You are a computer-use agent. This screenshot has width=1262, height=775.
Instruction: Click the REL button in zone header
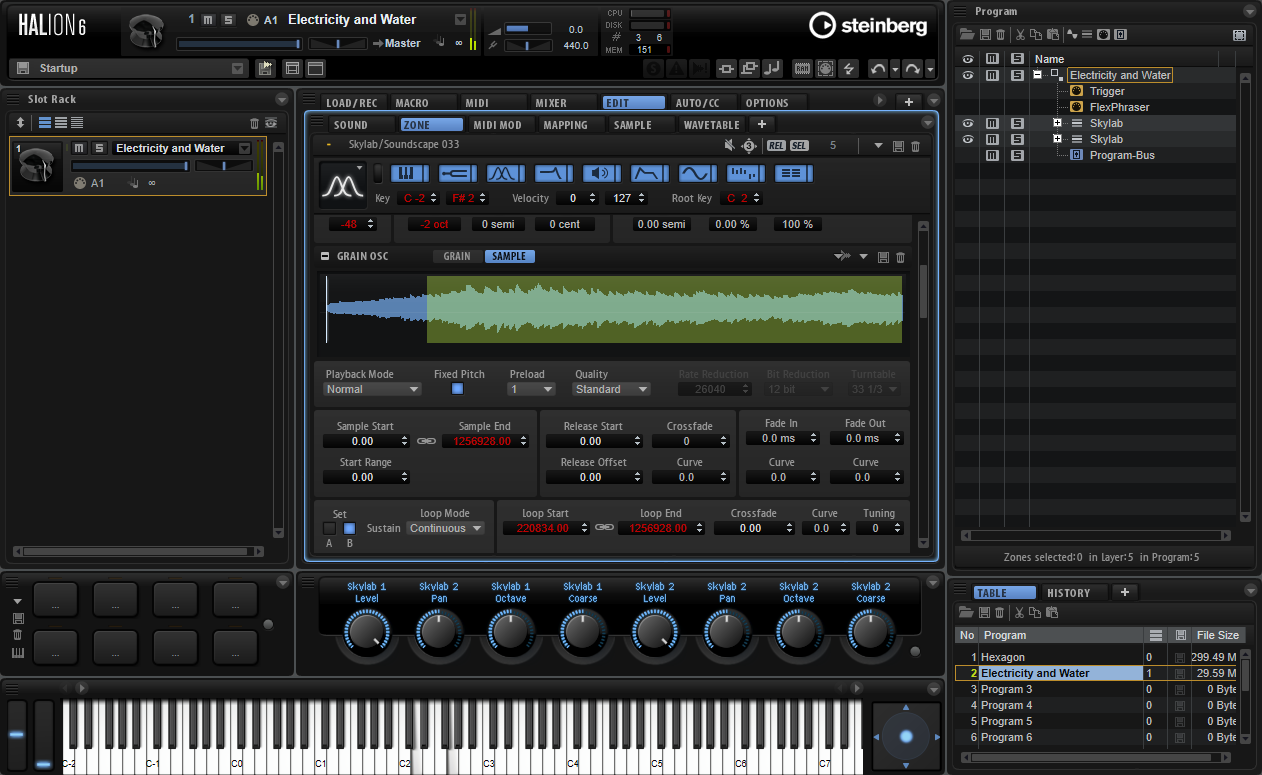(x=776, y=146)
